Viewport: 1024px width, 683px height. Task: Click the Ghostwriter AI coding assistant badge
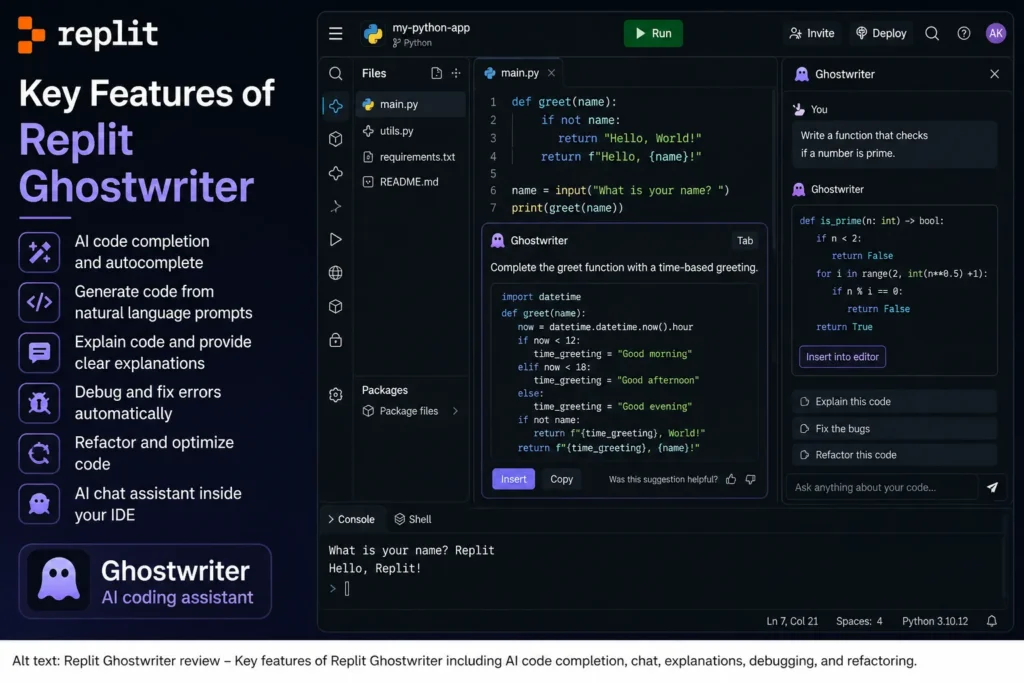click(x=145, y=581)
